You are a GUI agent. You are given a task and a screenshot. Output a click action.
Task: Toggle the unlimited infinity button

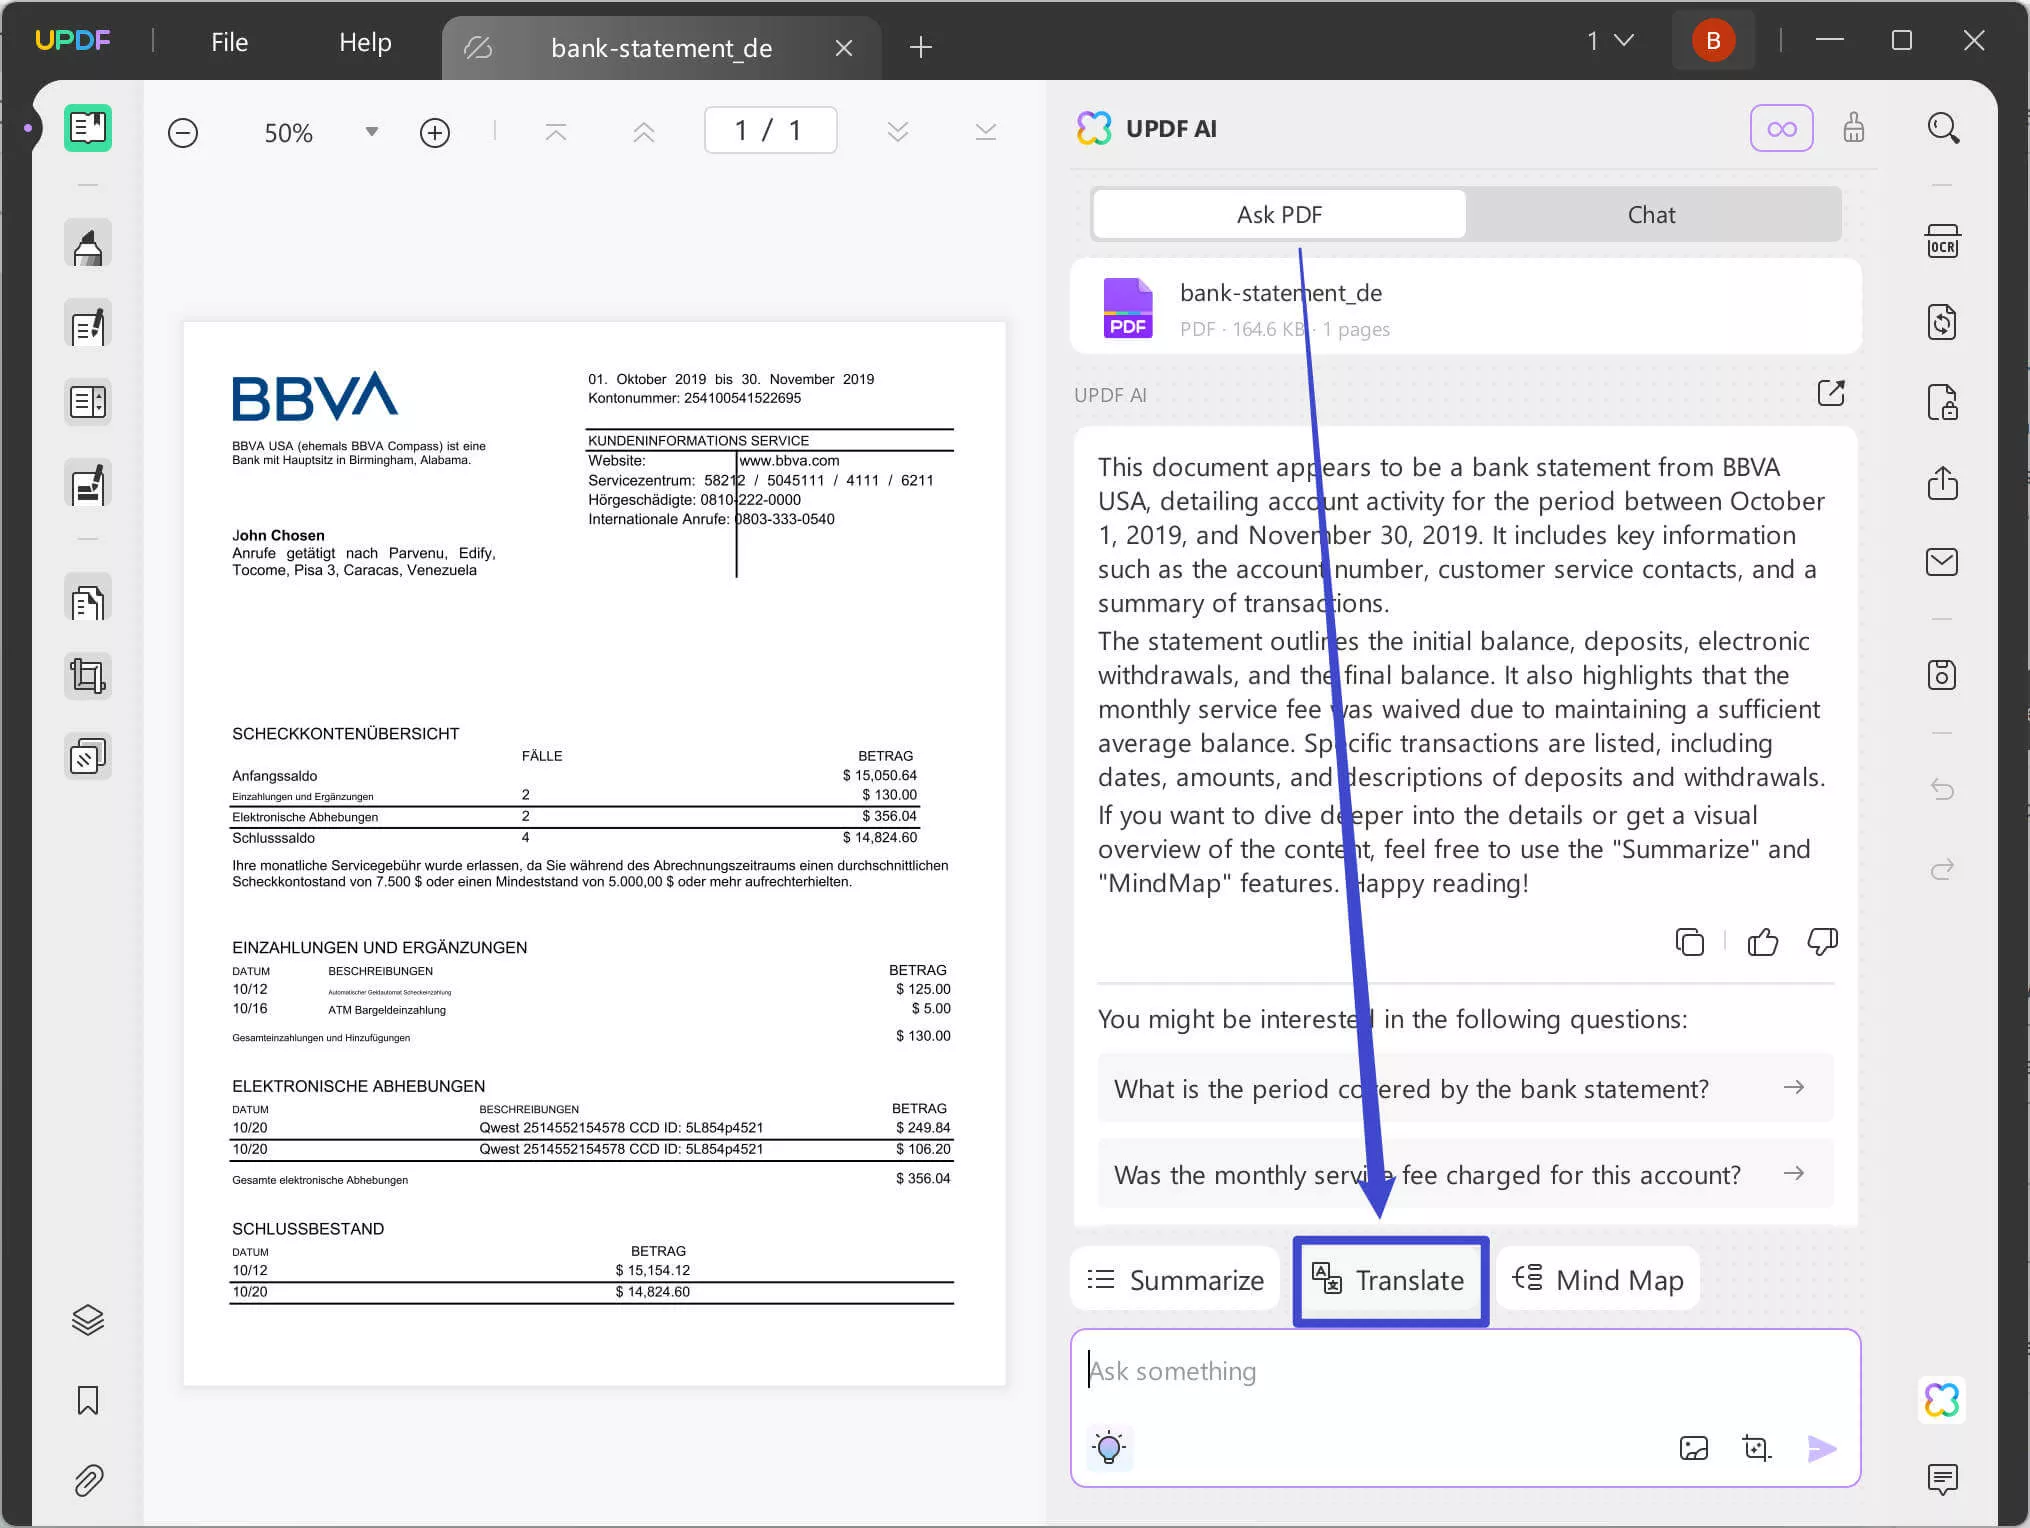point(1782,129)
